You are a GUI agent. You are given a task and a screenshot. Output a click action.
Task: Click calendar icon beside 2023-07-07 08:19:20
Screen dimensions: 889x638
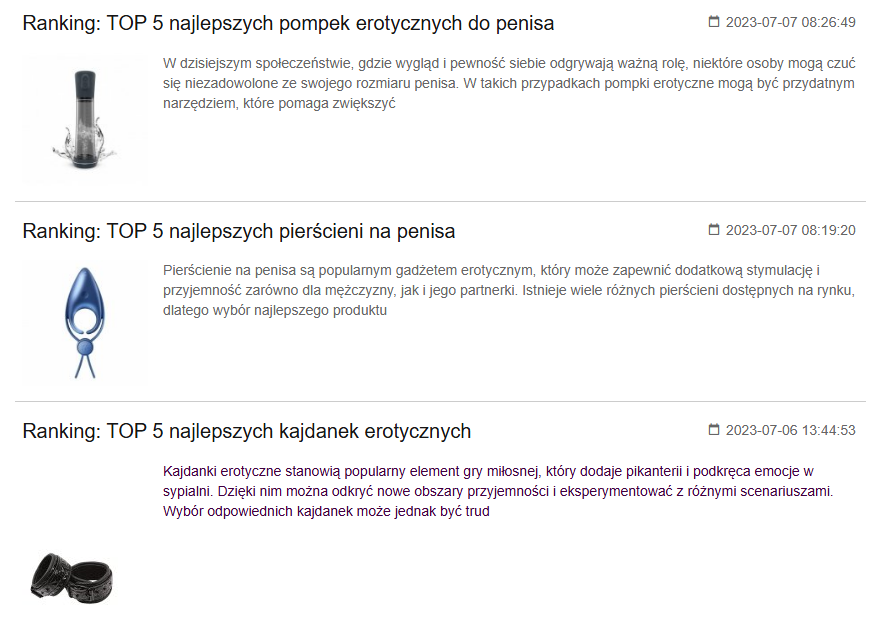pos(714,230)
